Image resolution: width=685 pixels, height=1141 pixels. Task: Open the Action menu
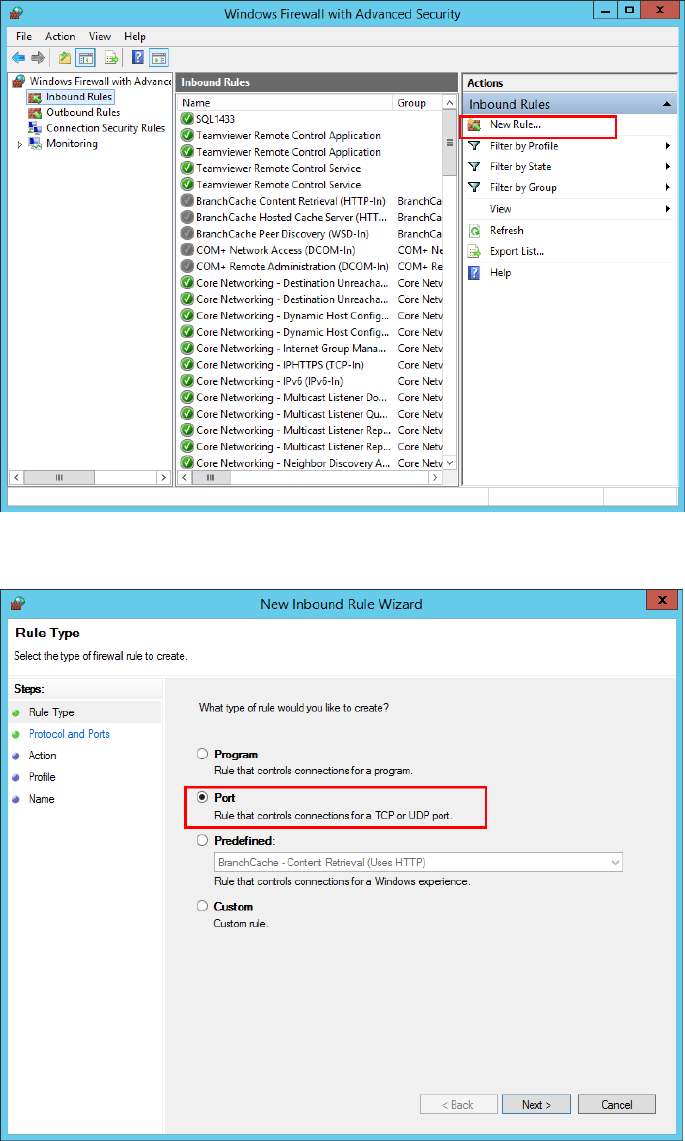tap(60, 36)
